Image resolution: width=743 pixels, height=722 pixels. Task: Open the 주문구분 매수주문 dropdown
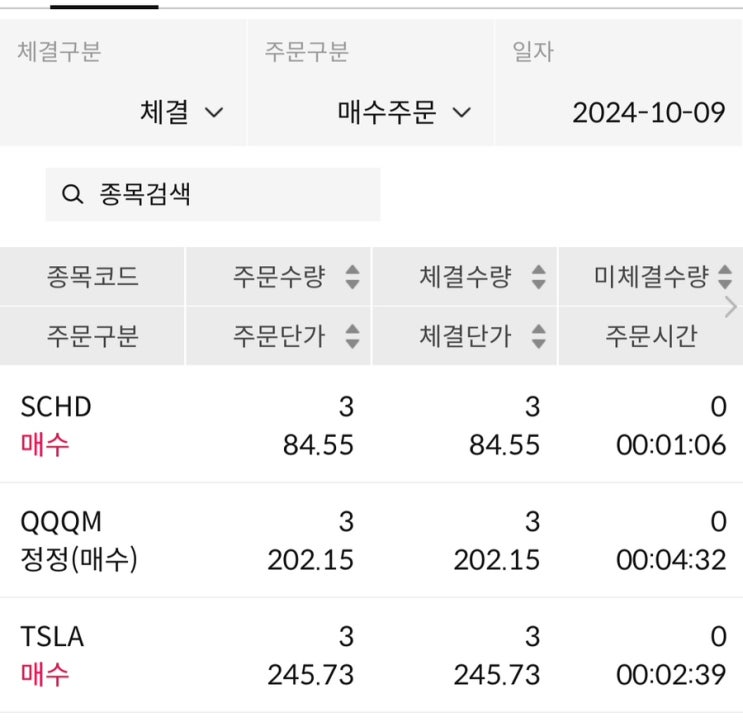pyautogui.click(x=404, y=113)
